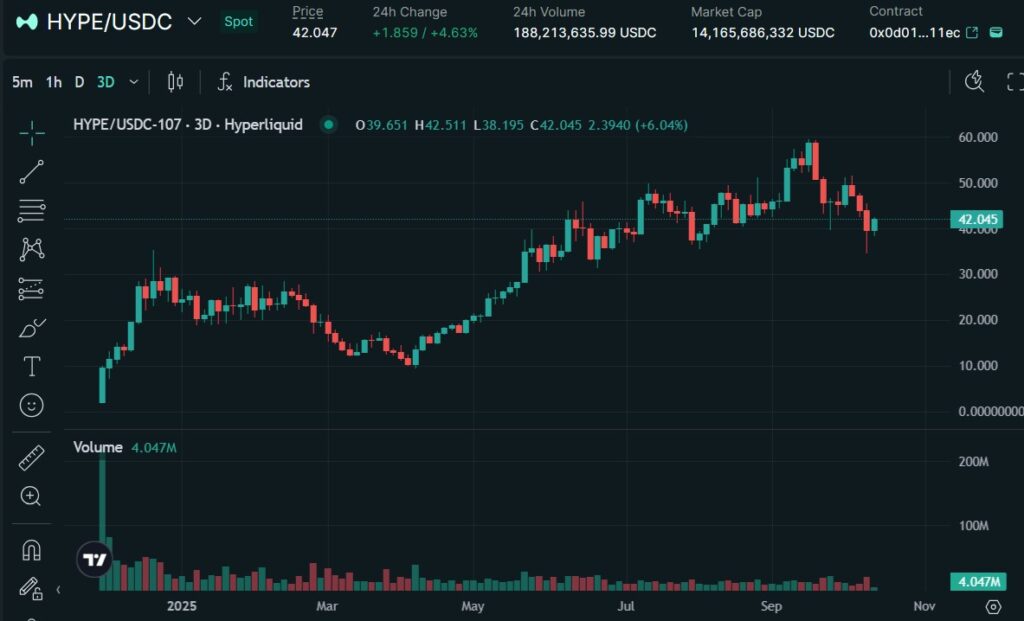The width and height of the screenshot is (1024, 621).
Task: Toggle fullscreen mode for the chart
Action: pyautogui.click(x=1014, y=82)
